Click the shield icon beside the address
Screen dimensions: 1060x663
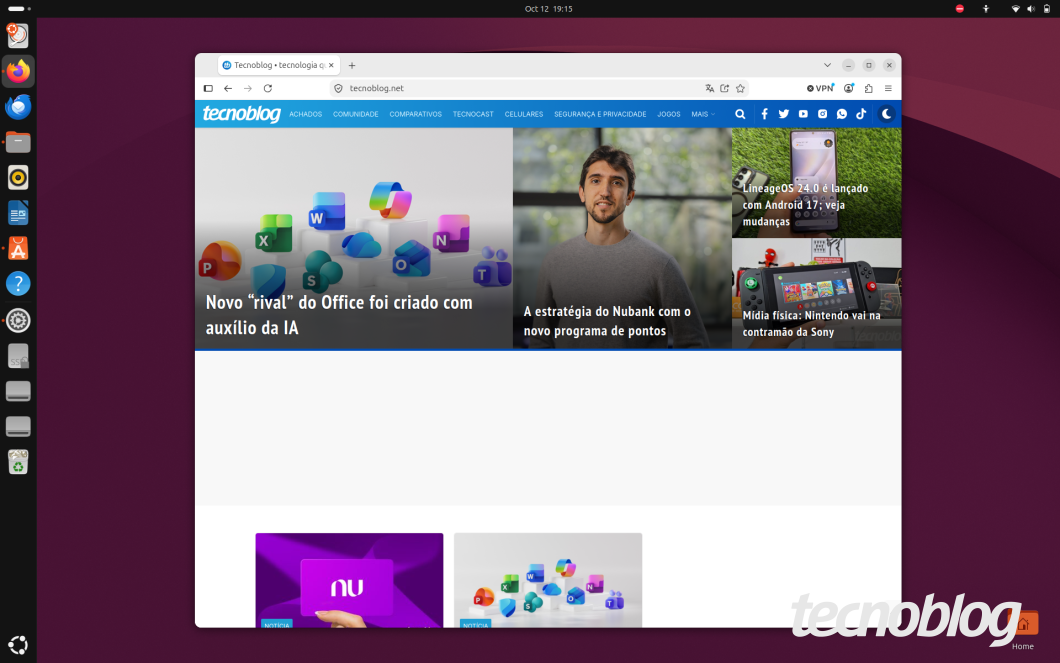pos(339,89)
